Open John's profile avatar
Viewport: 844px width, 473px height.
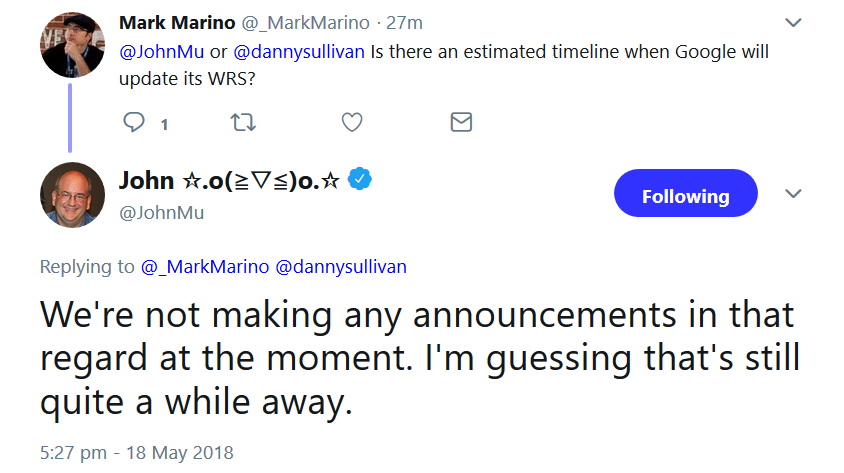[x=72, y=194]
